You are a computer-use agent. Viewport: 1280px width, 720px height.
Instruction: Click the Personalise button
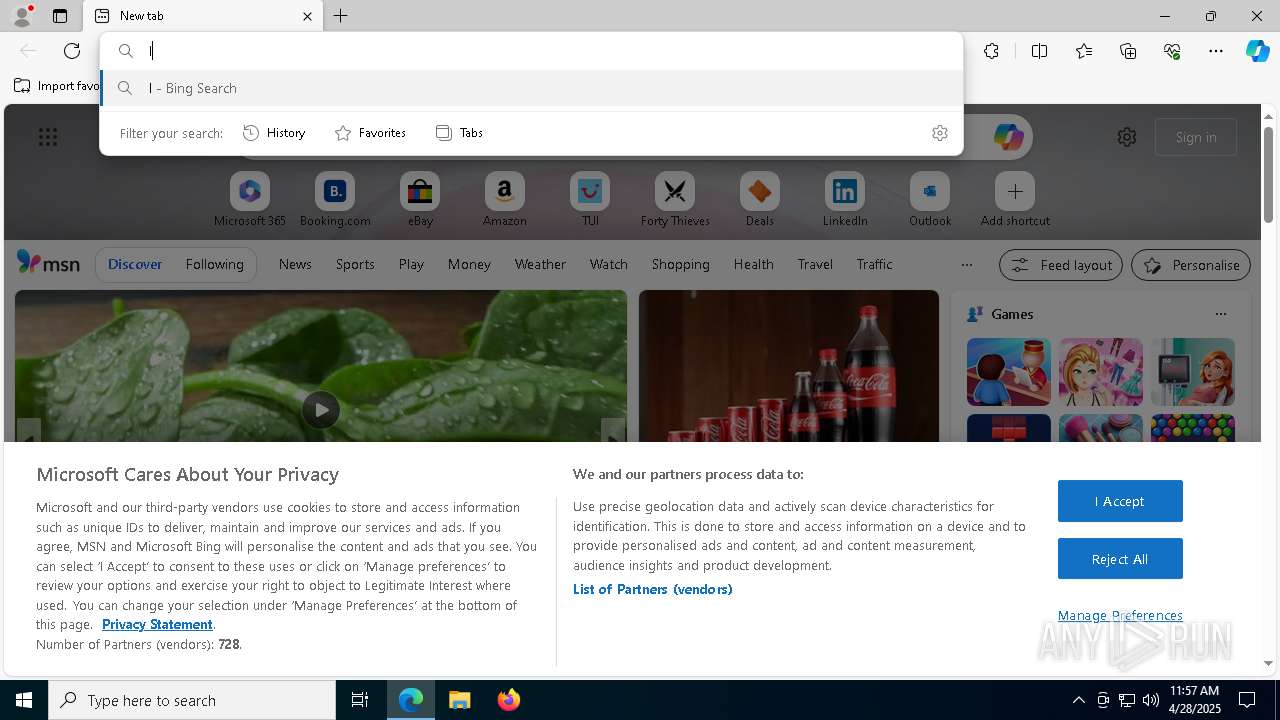coord(1191,265)
